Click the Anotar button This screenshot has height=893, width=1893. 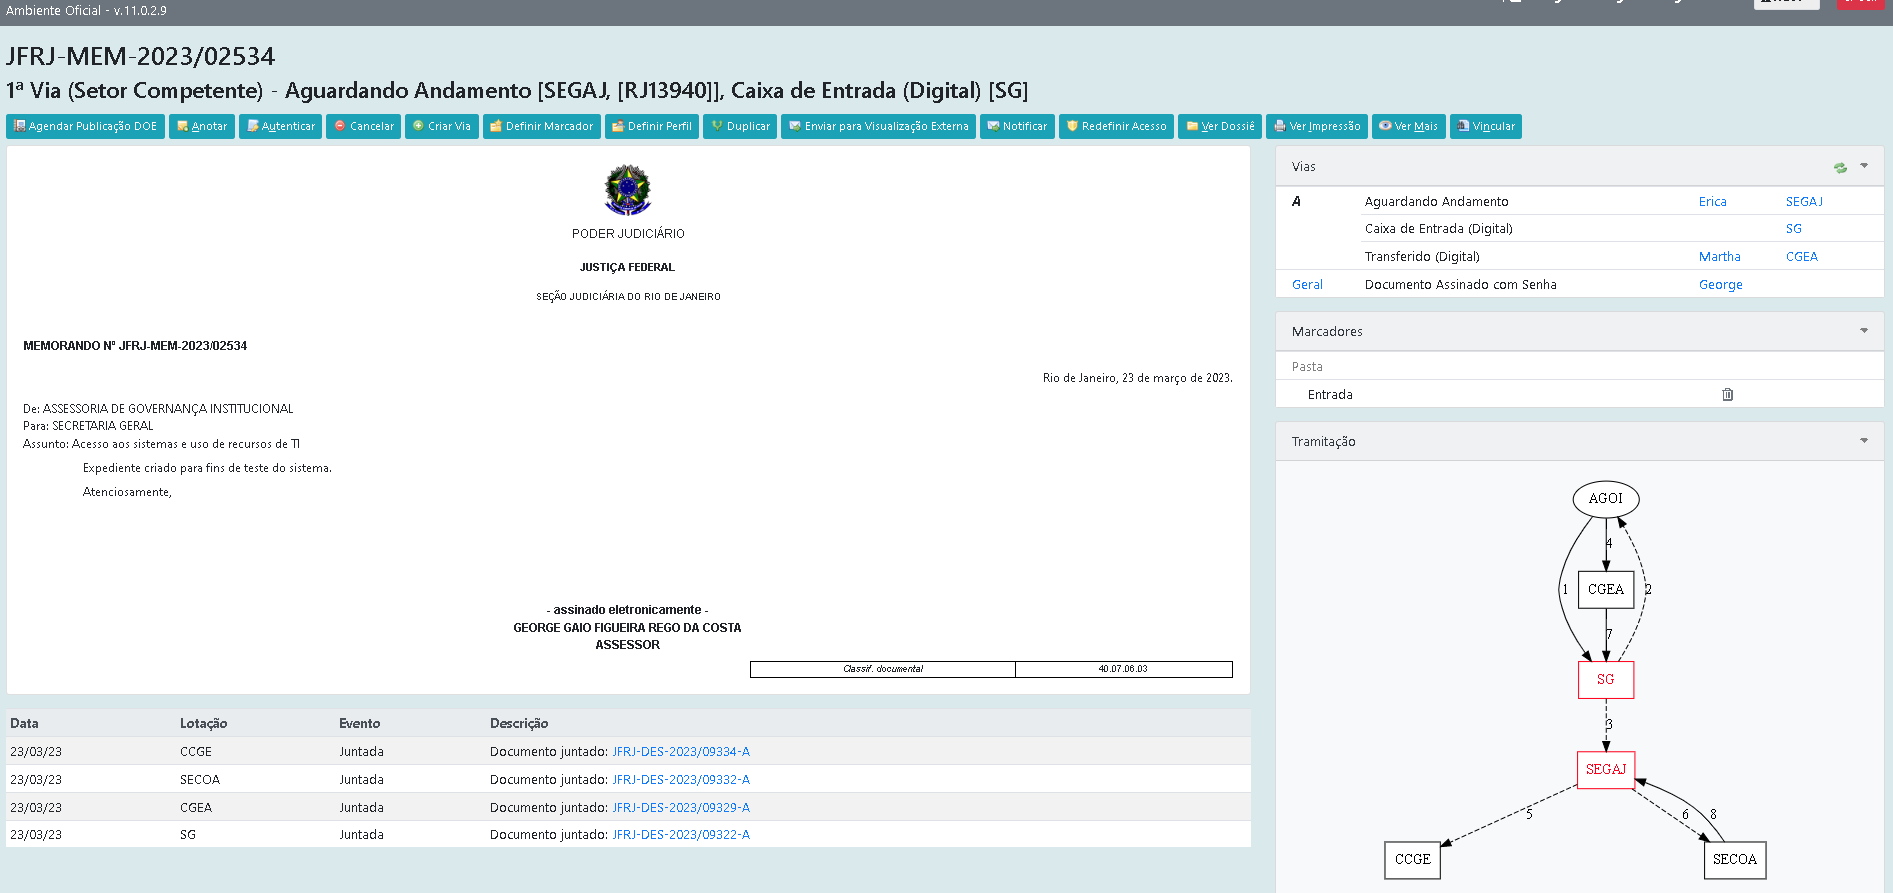point(202,126)
